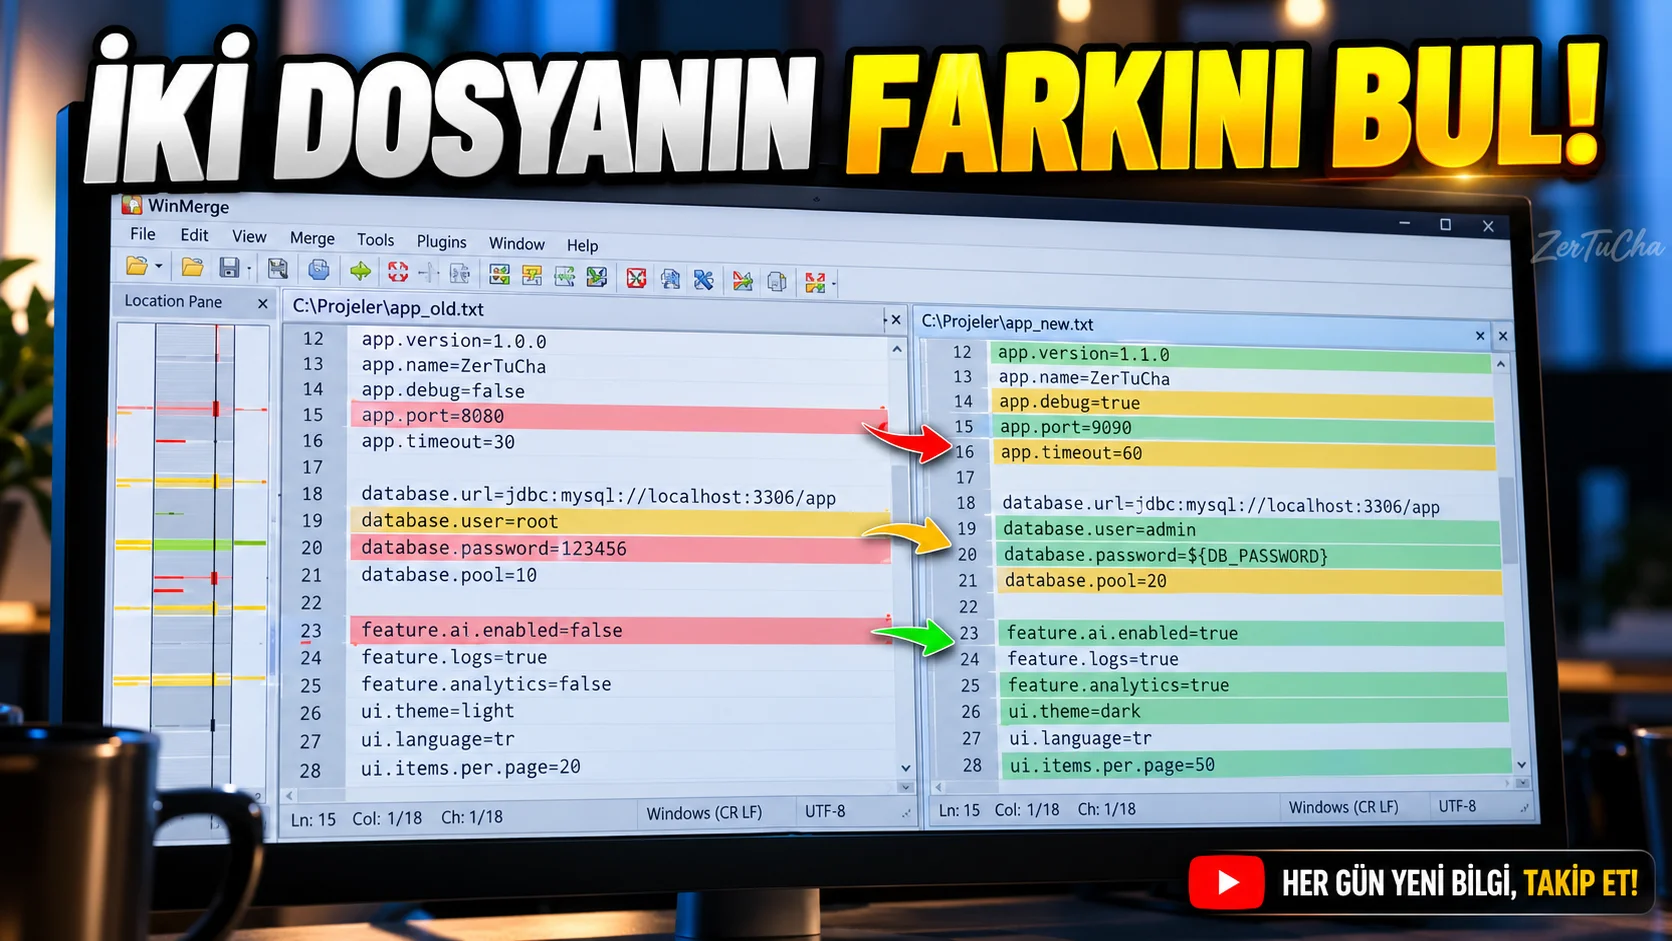Open the Edit menu
The width and height of the screenshot is (1672, 941).
click(194, 235)
